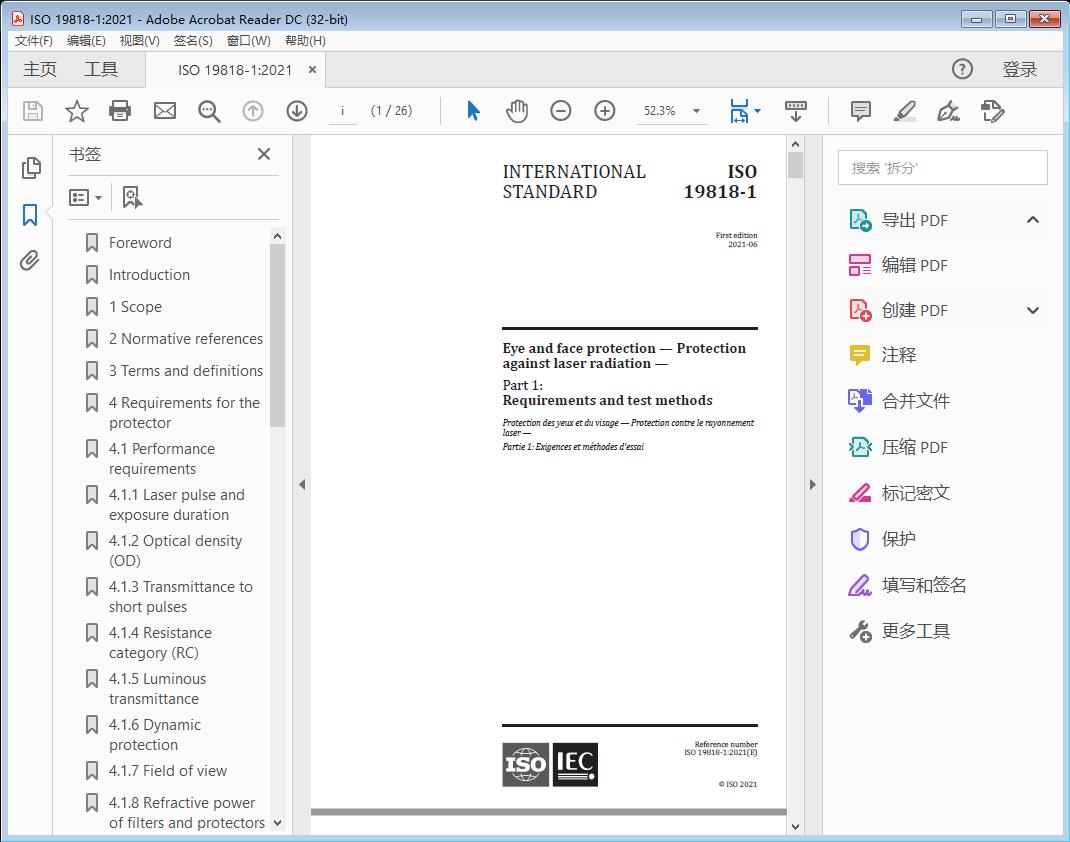
Task: Click the zoom in plus button
Action: tap(605, 111)
